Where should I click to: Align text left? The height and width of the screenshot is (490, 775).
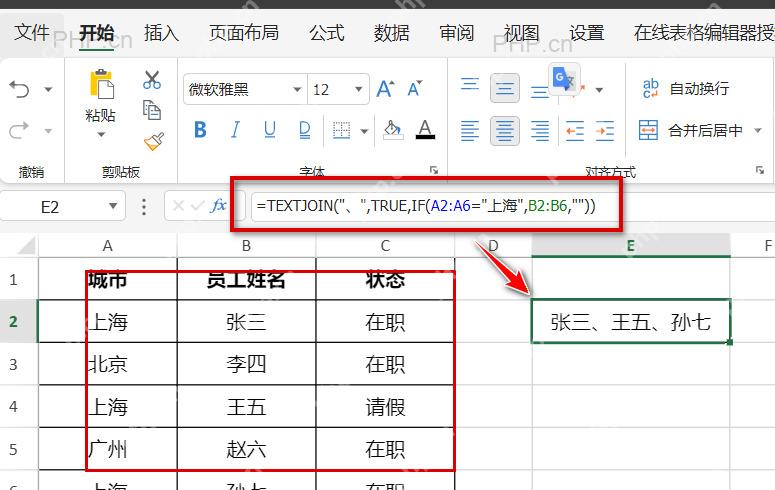click(x=470, y=131)
